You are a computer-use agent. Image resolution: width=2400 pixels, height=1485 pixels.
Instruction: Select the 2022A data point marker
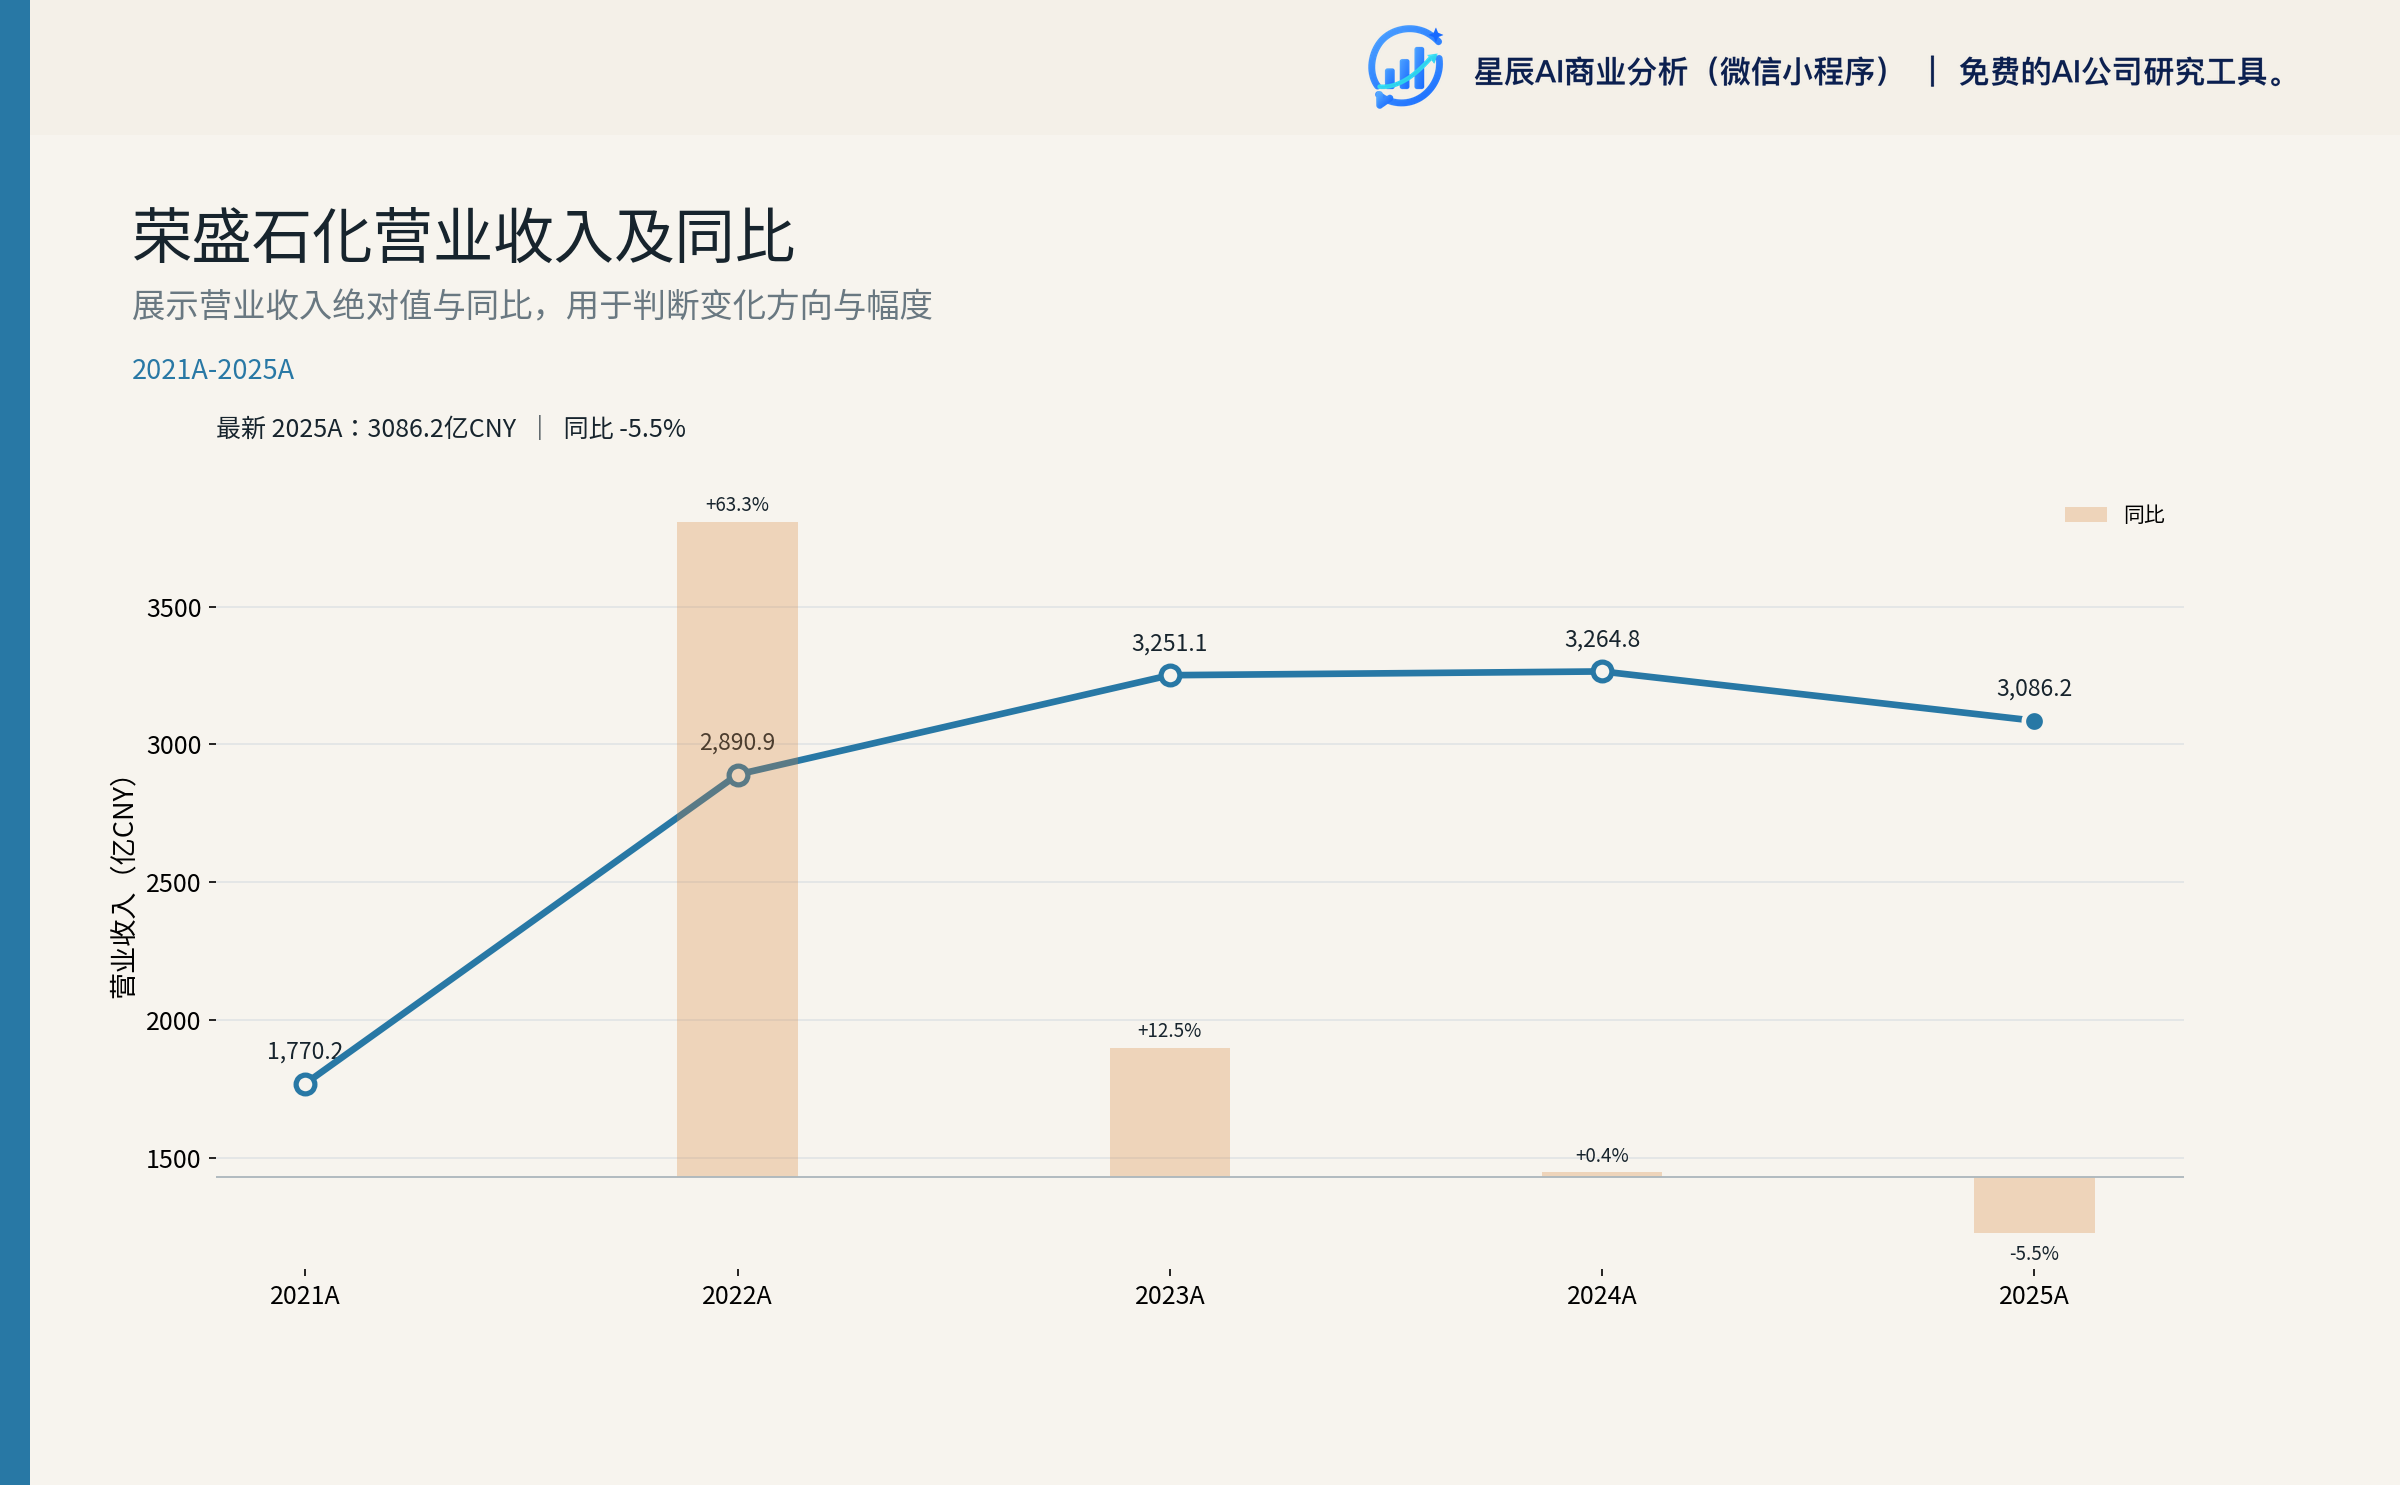pos(738,775)
